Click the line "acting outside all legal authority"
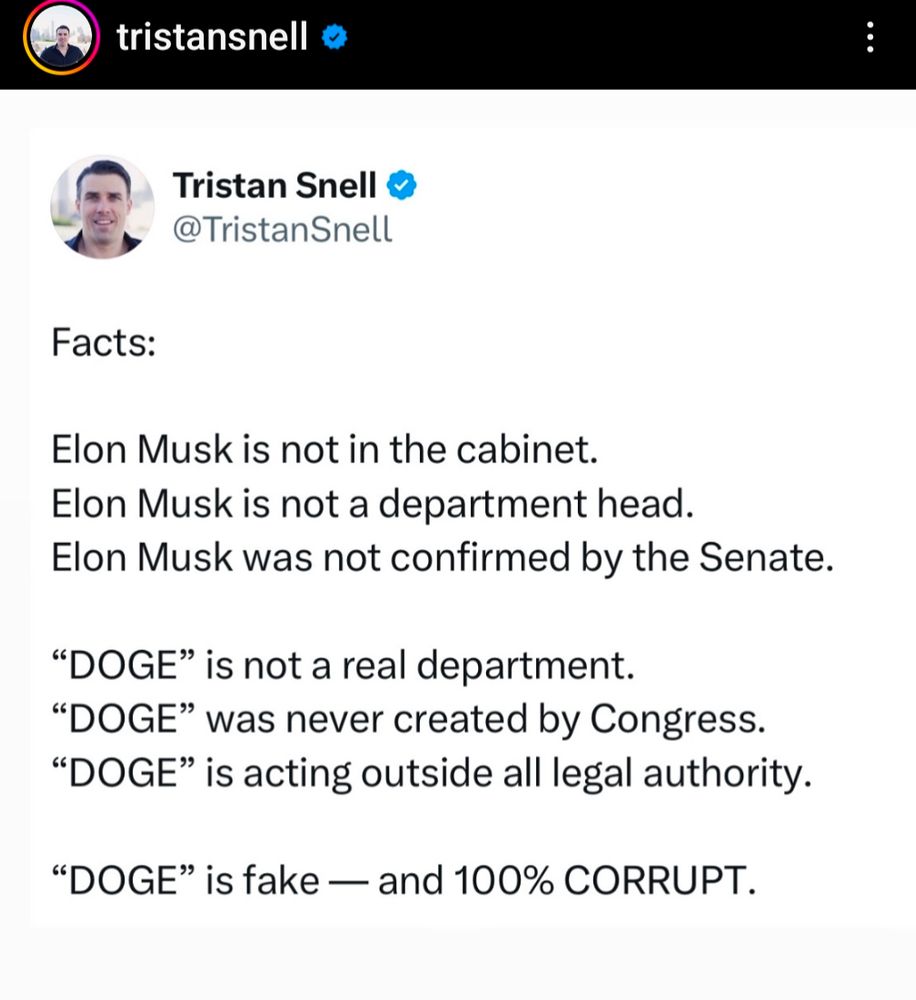 [x=432, y=773]
